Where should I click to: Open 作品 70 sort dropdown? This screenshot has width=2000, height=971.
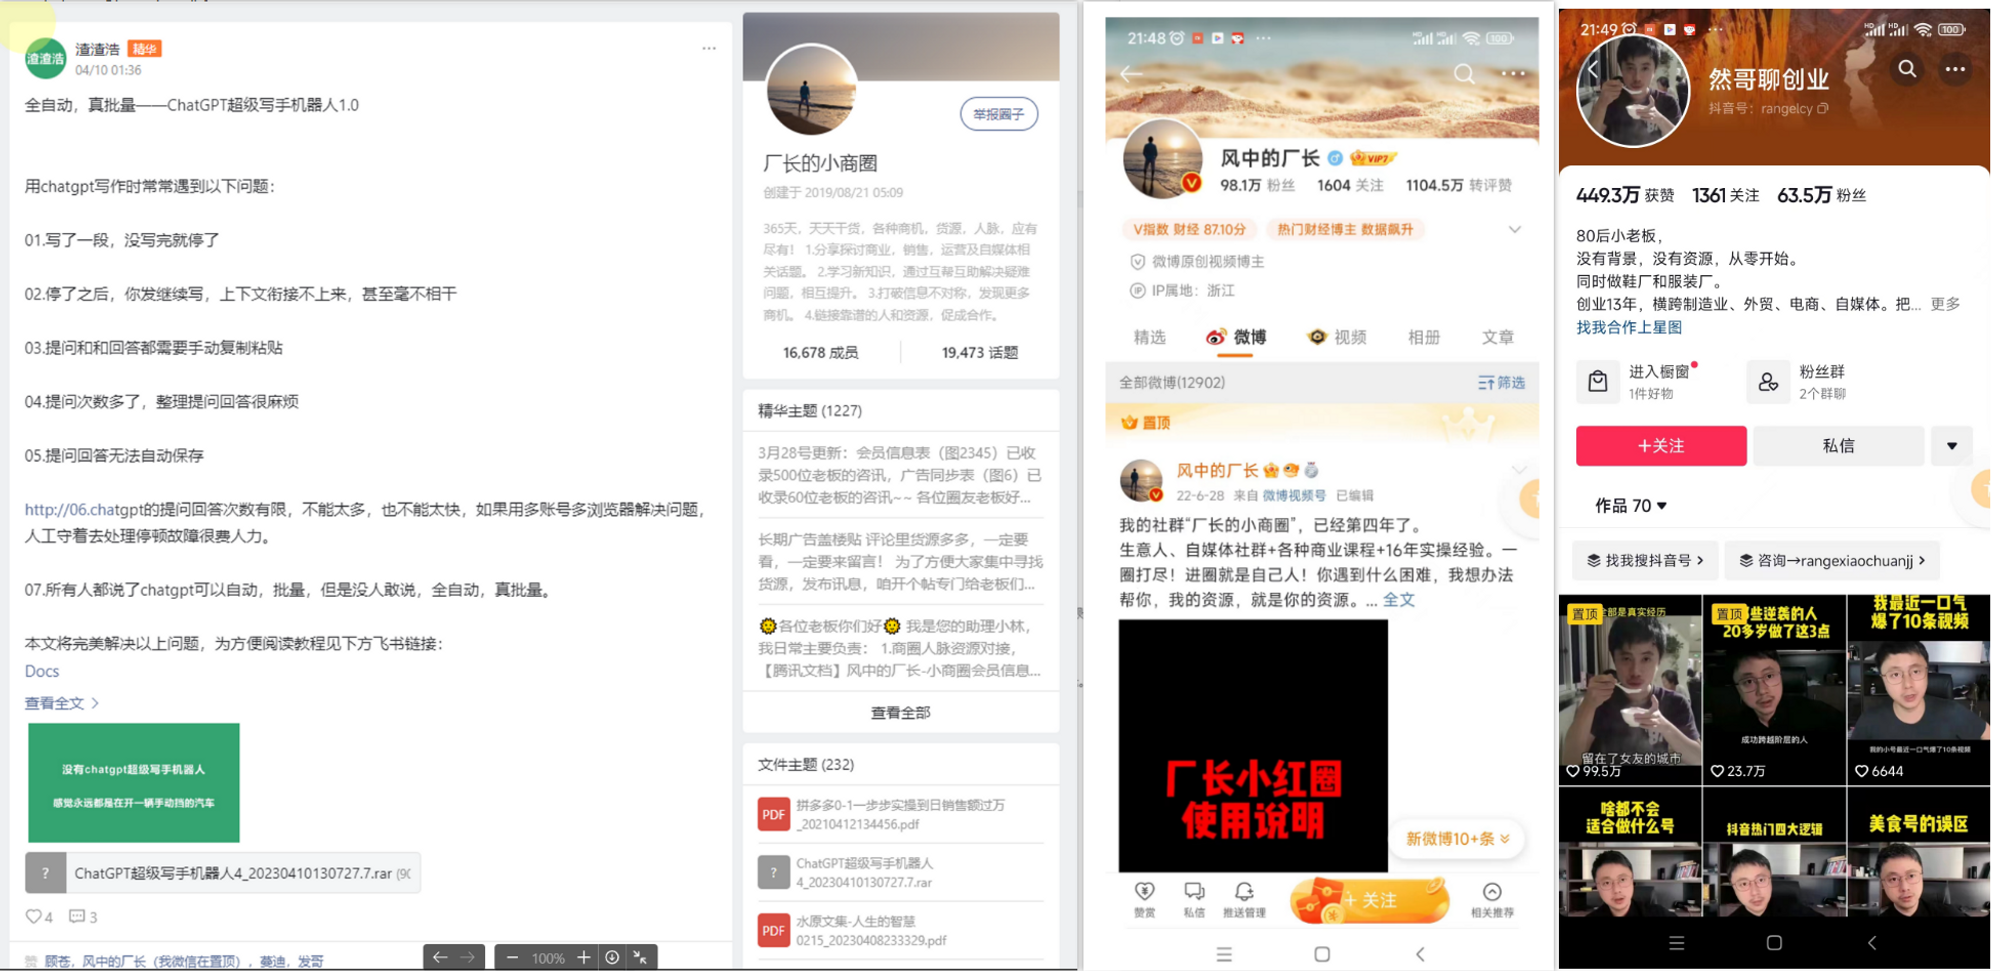pos(1630,506)
